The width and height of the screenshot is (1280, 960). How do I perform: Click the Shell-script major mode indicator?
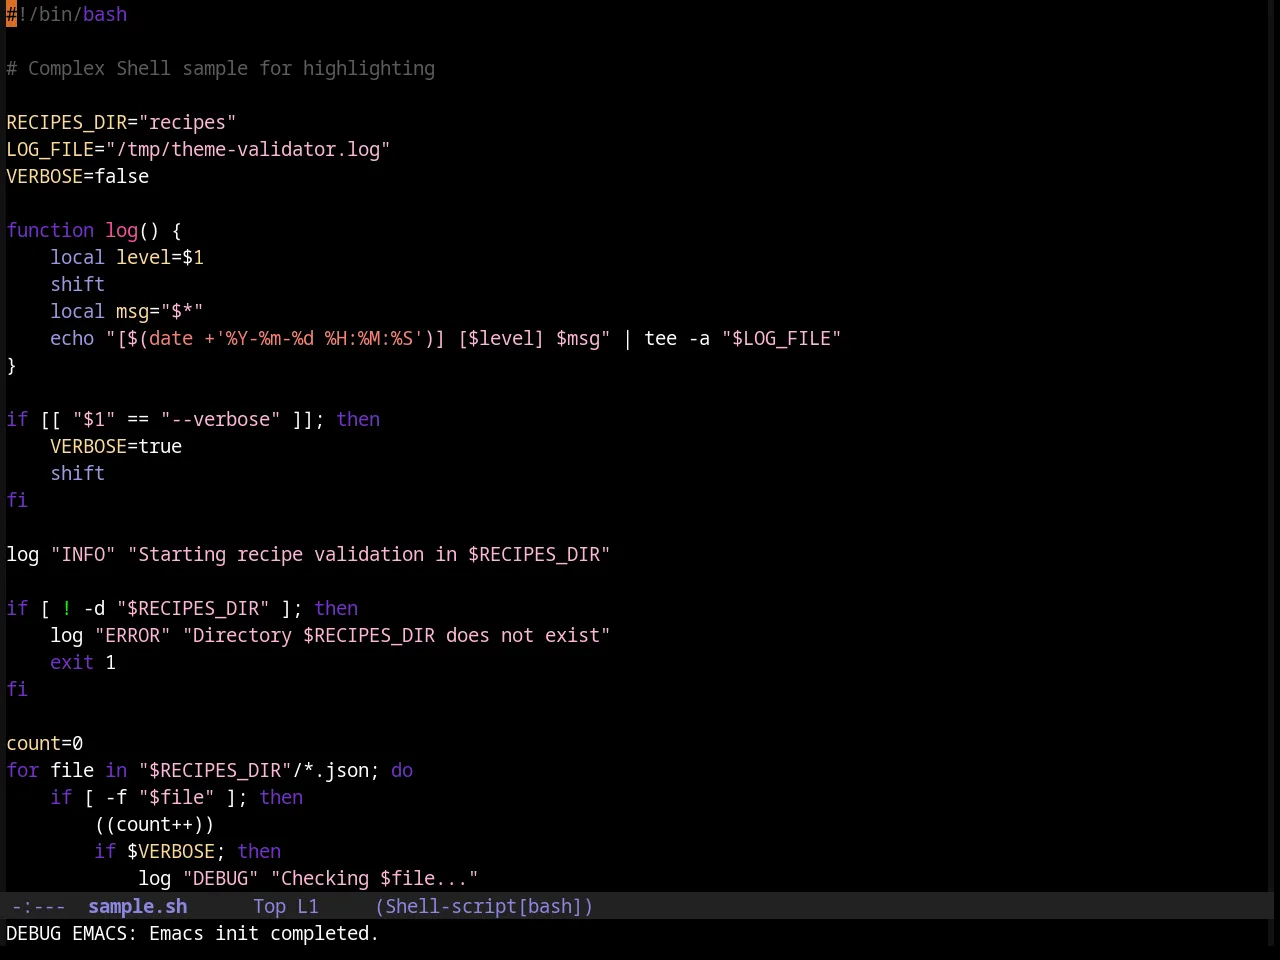point(451,907)
